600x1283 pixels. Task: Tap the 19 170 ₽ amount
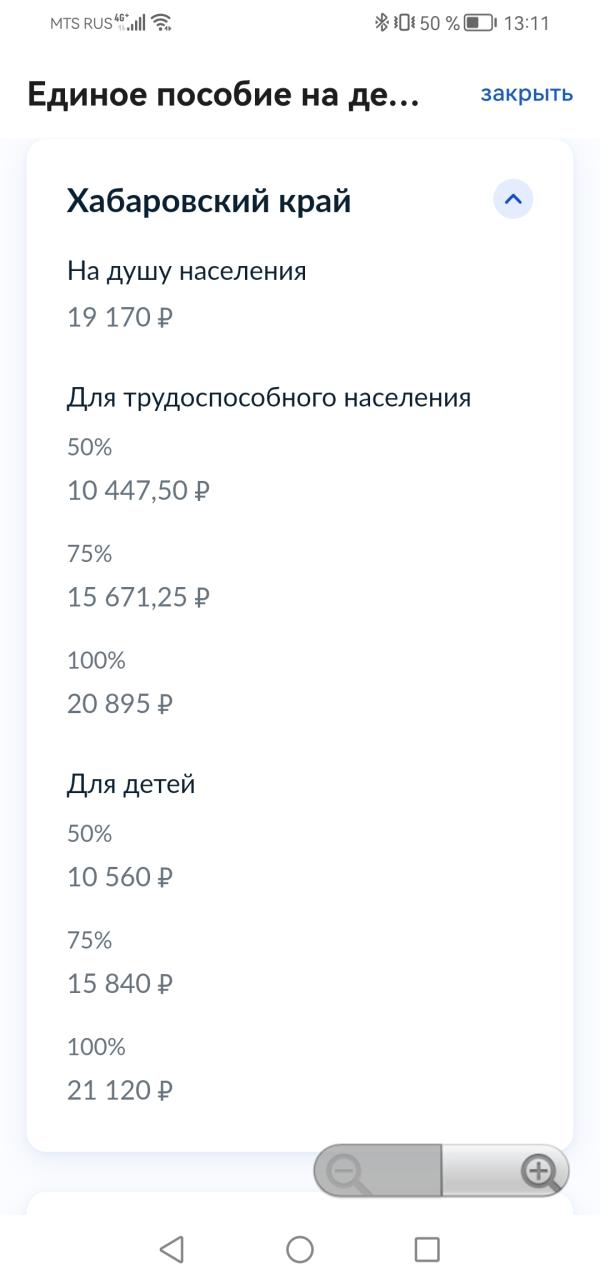click(120, 318)
